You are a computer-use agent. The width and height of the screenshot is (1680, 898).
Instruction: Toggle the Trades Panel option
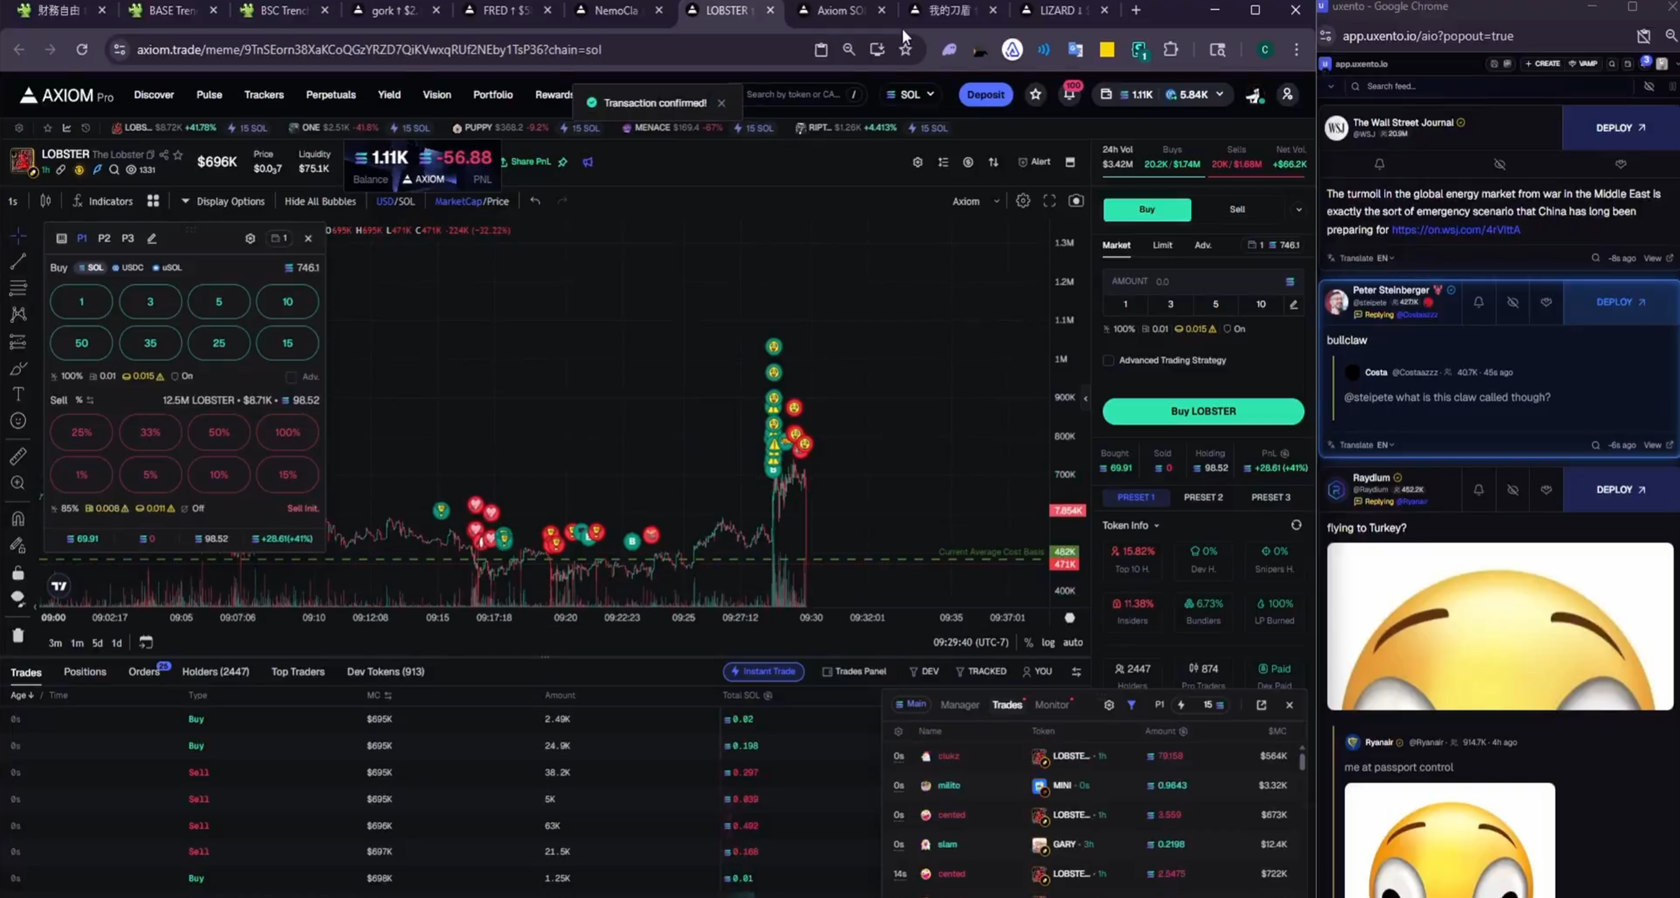pyautogui.click(x=854, y=672)
